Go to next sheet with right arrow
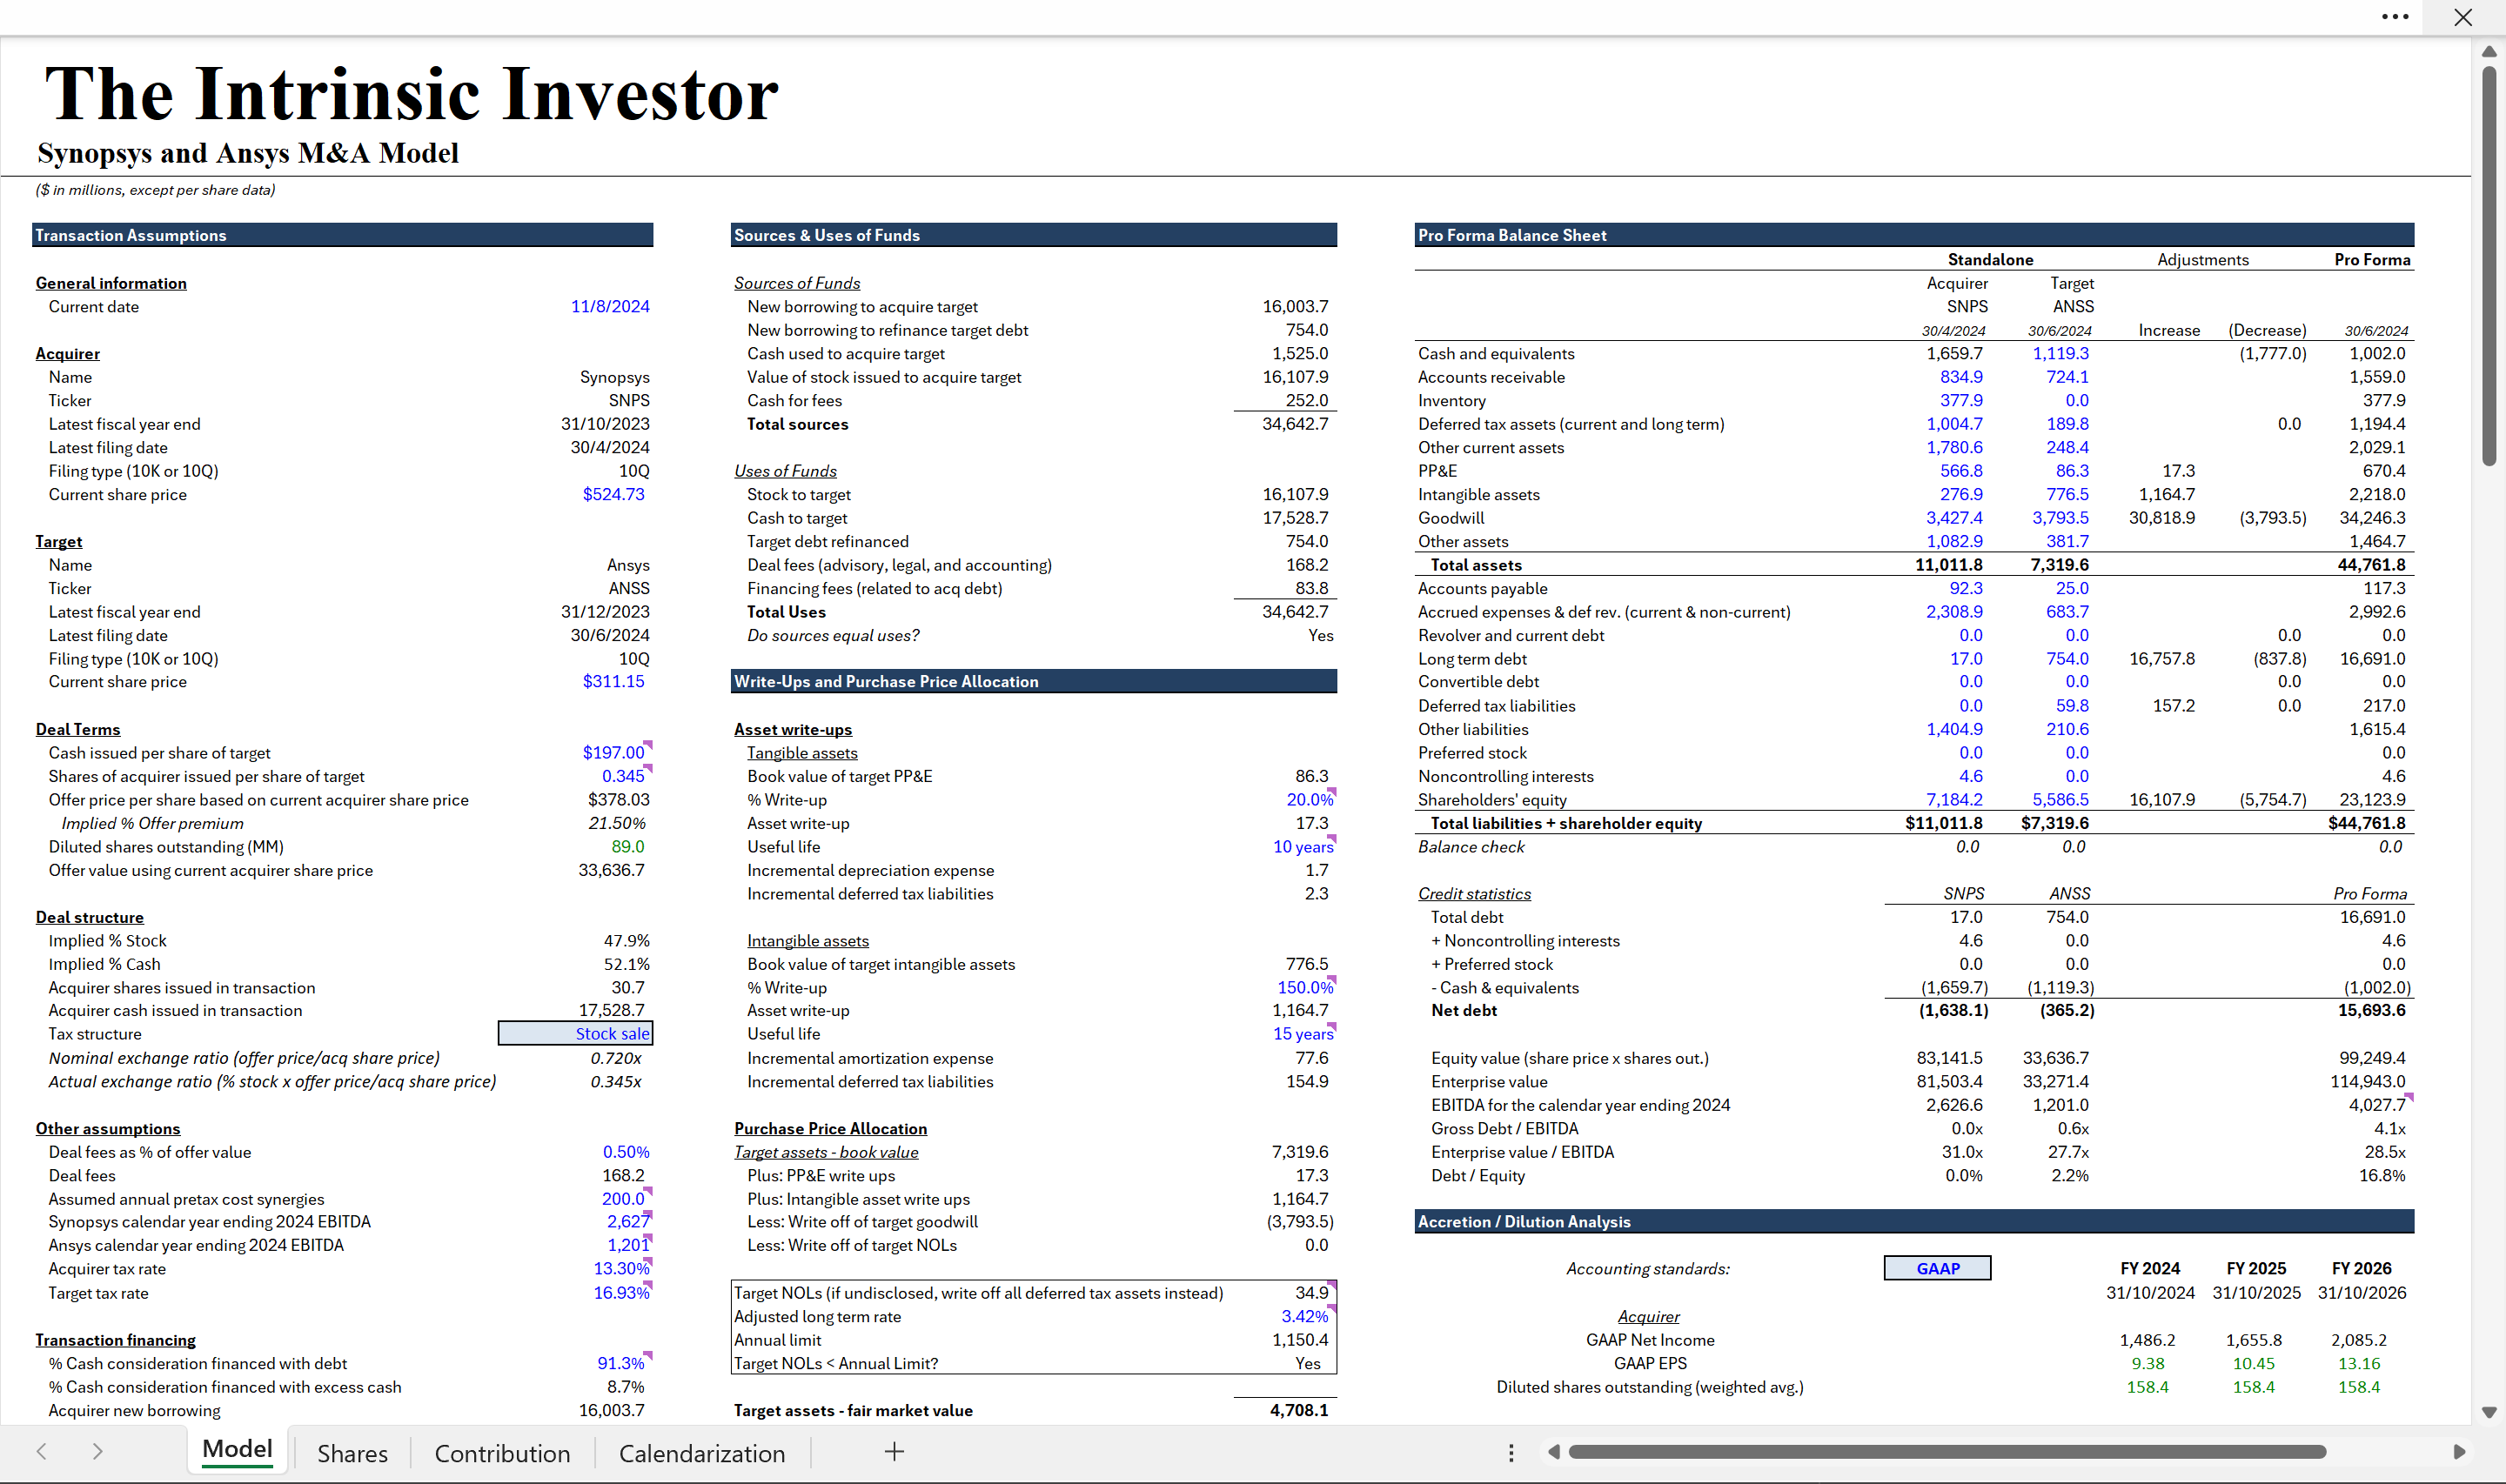The width and height of the screenshot is (2506, 1484). pyautogui.click(x=97, y=1451)
